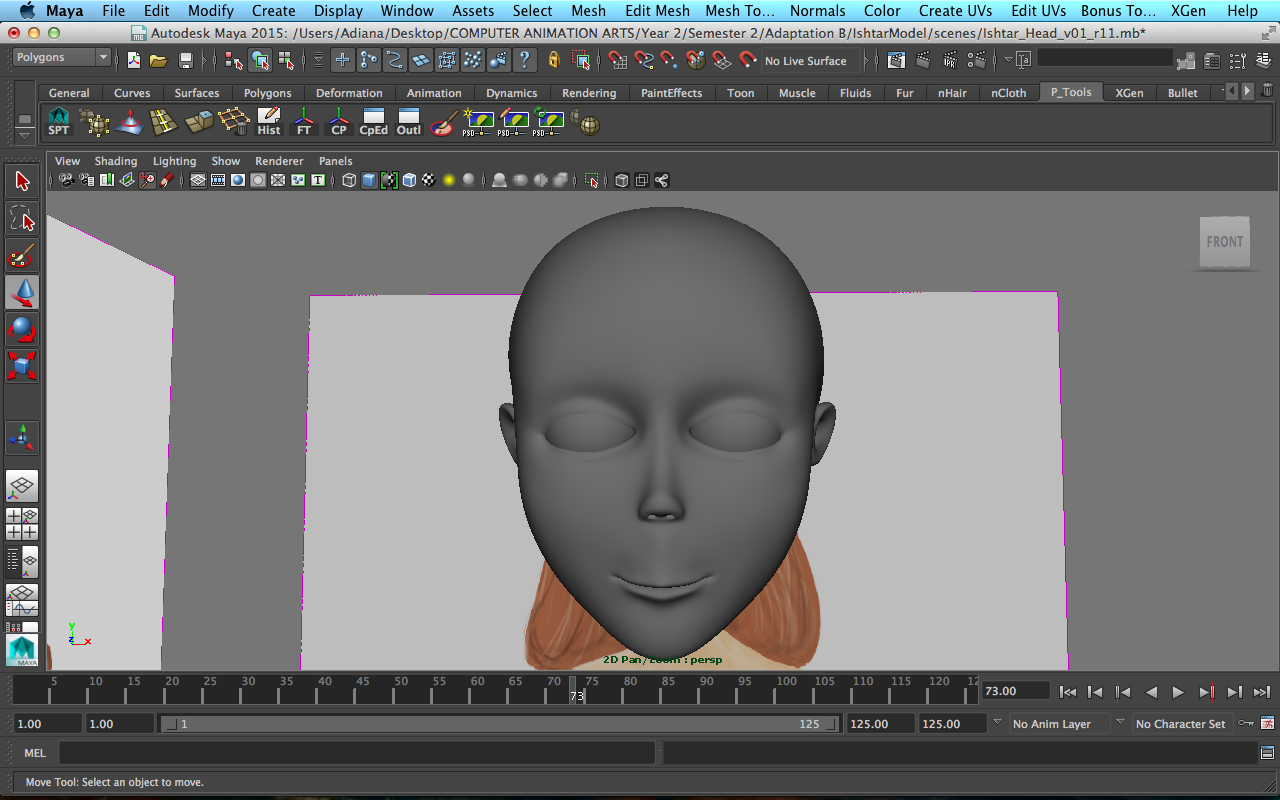
Task: Open the Hist shelf button
Action: click(269, 122)
